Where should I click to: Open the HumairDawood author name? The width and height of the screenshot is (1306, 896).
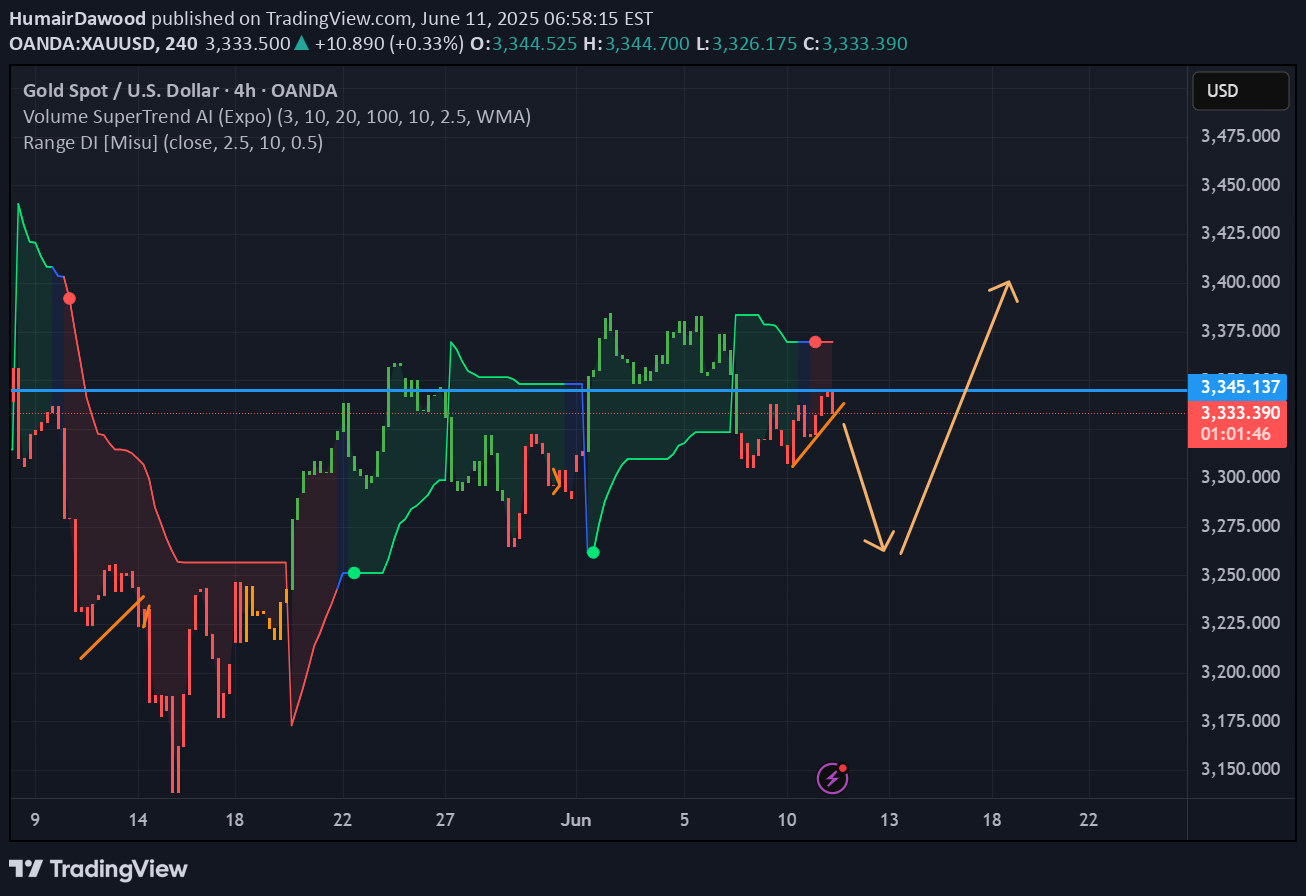pos(78,20)
